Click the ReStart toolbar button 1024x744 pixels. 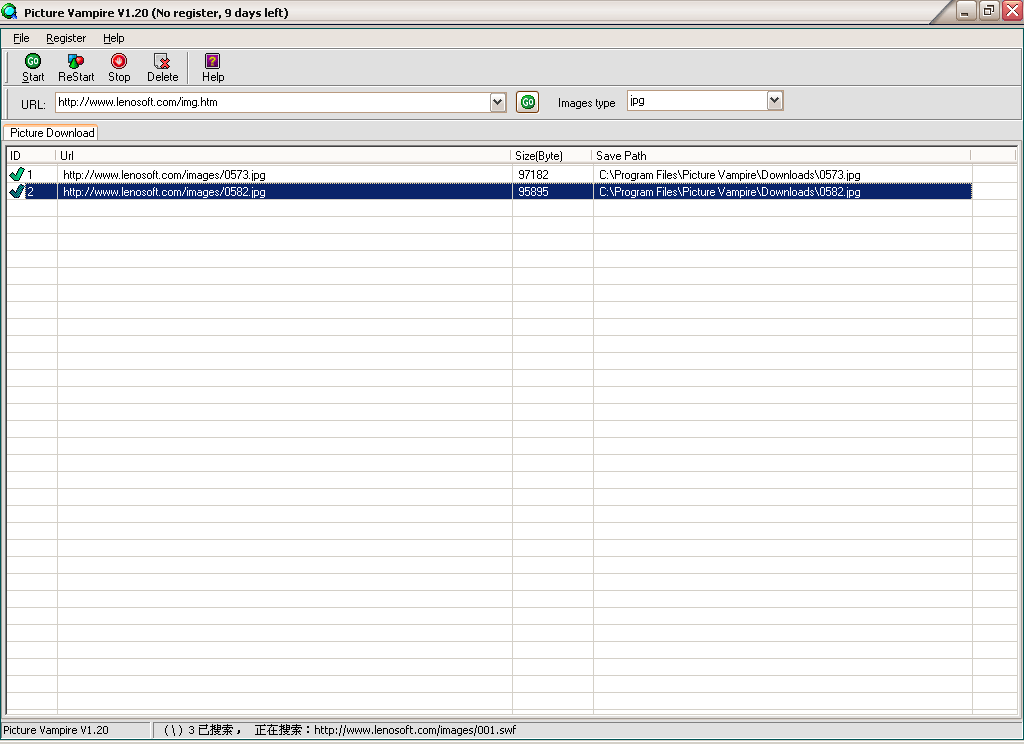click(76, 68)
